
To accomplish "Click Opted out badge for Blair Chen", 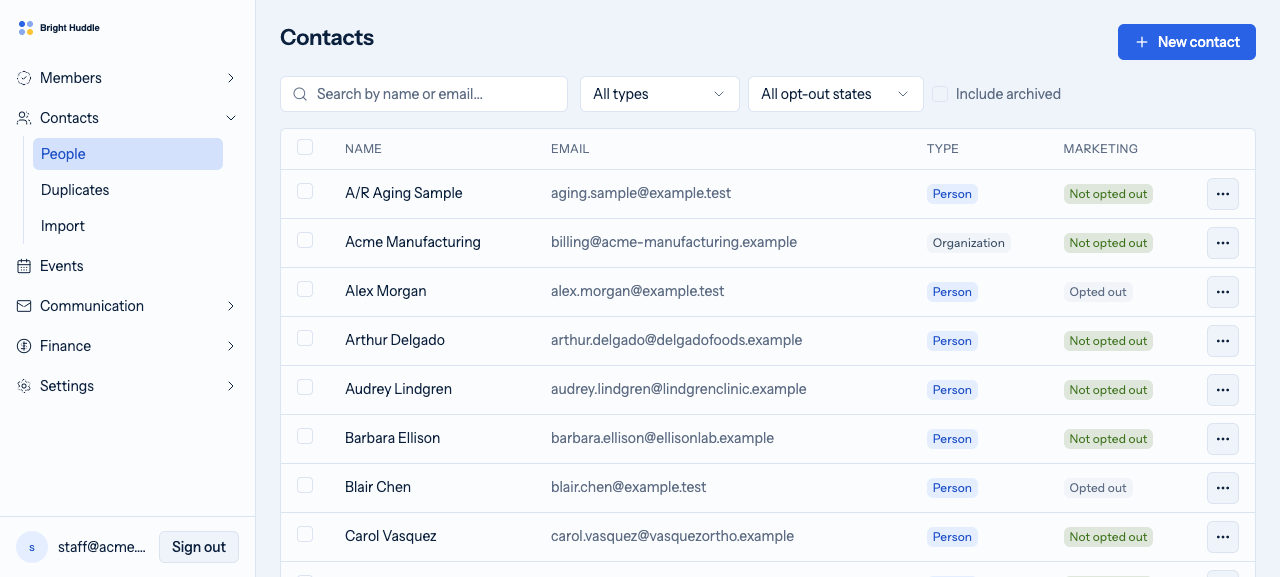I will (x=1098, y=488).
